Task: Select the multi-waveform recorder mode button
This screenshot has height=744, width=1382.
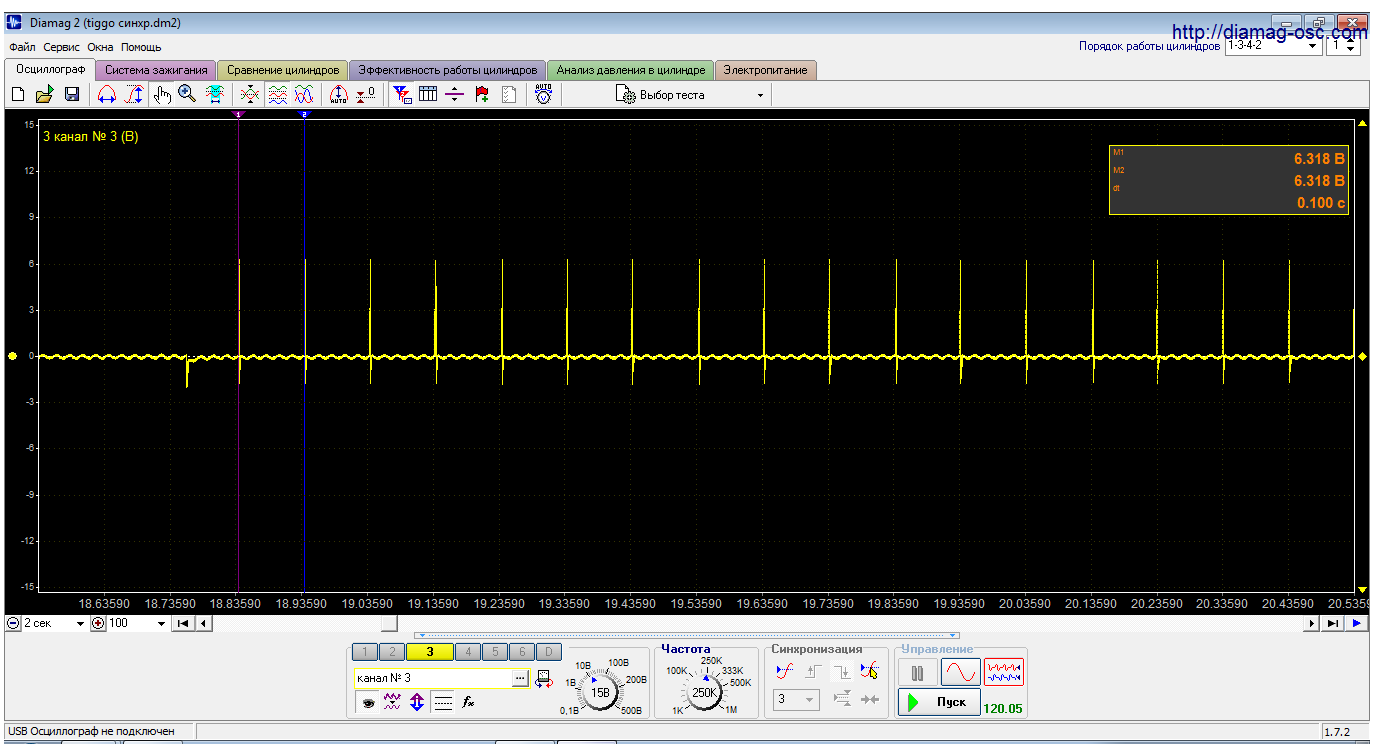Action: [1004, 672]
